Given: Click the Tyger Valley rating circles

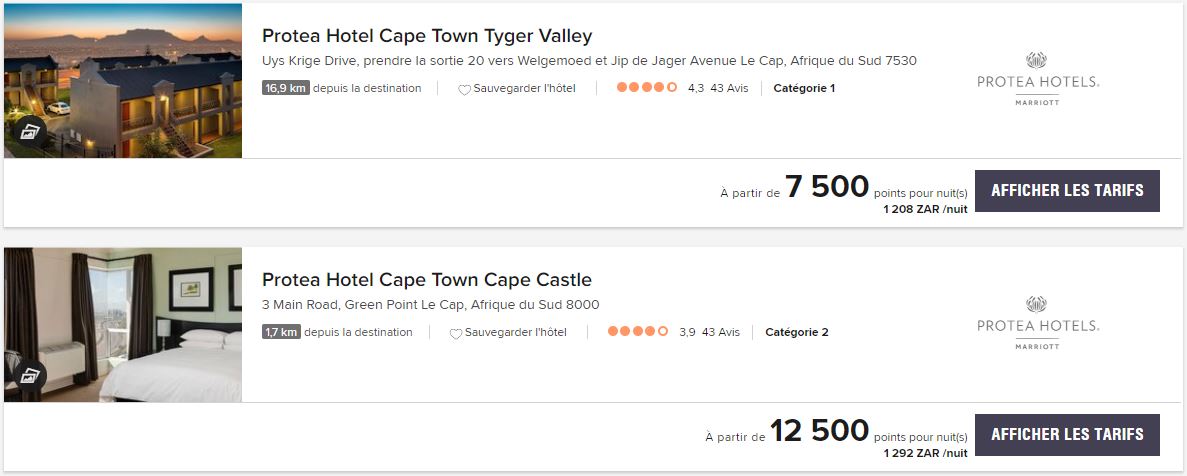Looking at the screenshot, I should click(x=647, y=88).
